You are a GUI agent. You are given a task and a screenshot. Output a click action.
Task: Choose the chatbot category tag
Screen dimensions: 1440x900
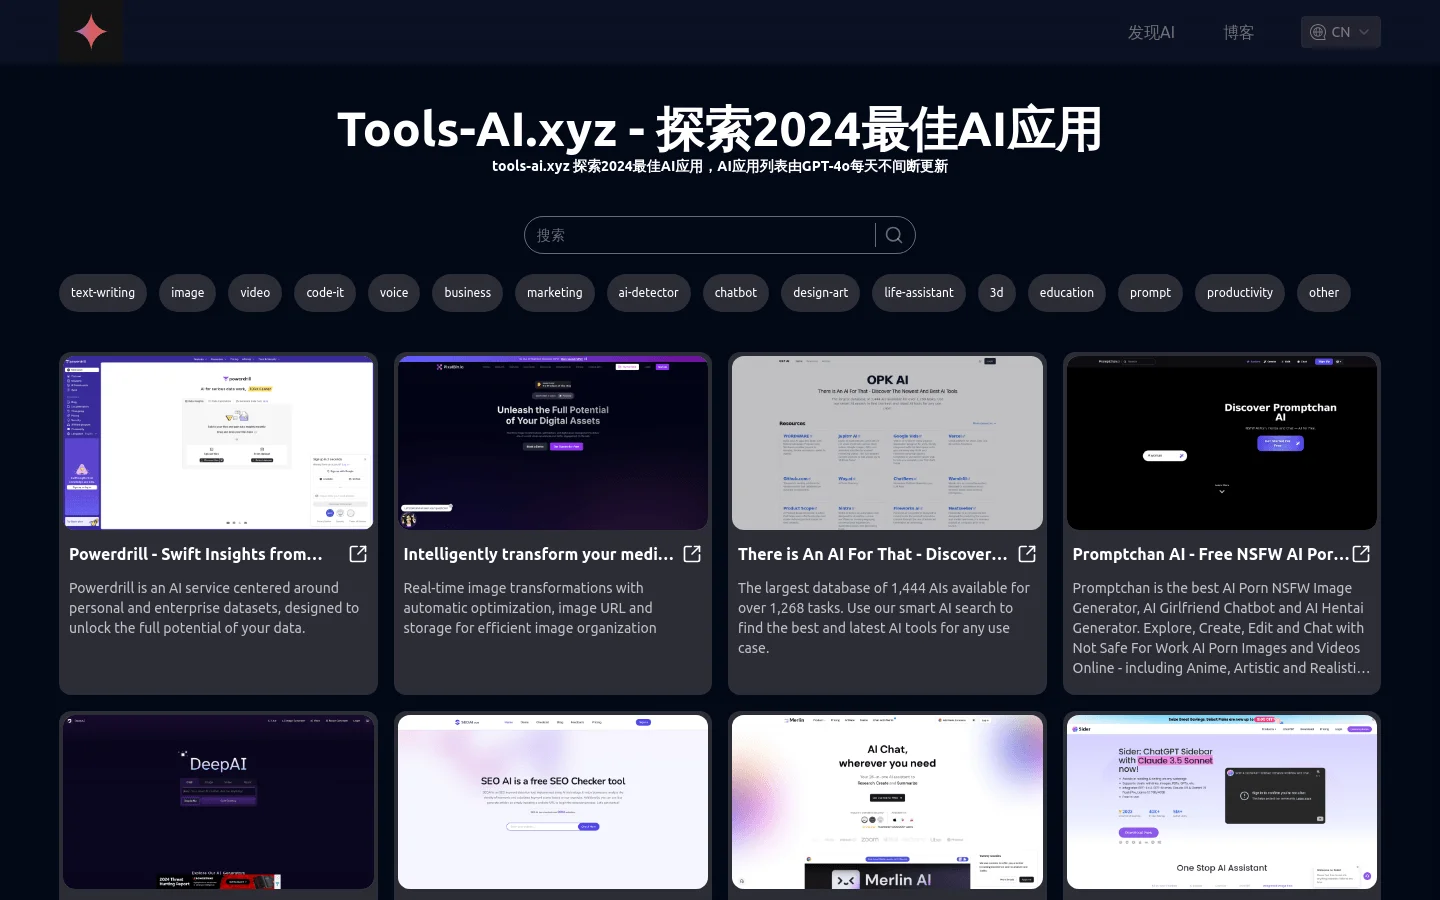pyautogui.click(x=736, y=293)
